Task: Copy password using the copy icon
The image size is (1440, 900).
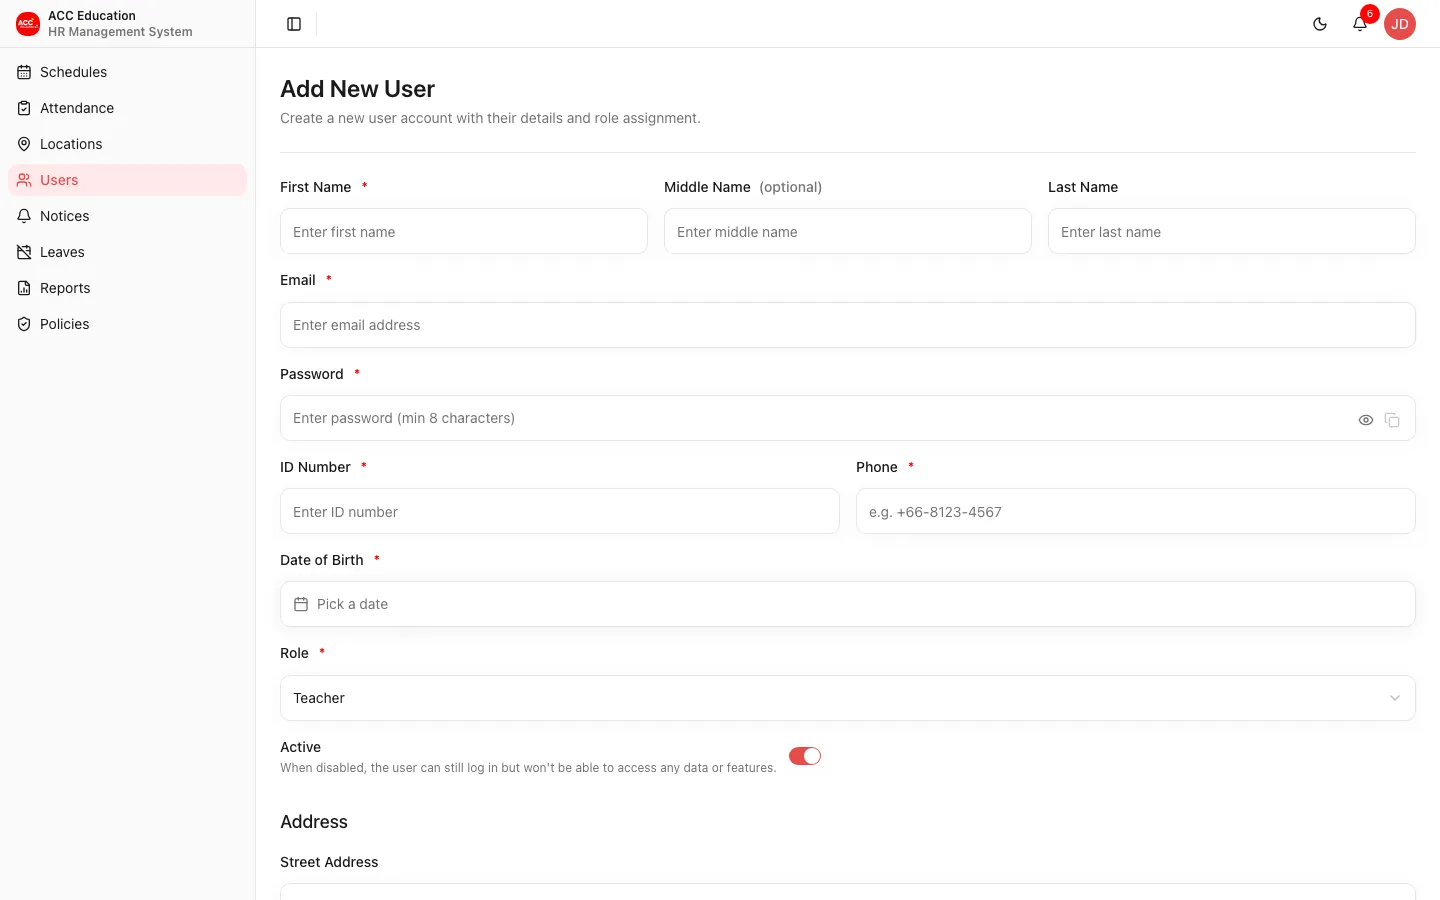Action: 1392,420
